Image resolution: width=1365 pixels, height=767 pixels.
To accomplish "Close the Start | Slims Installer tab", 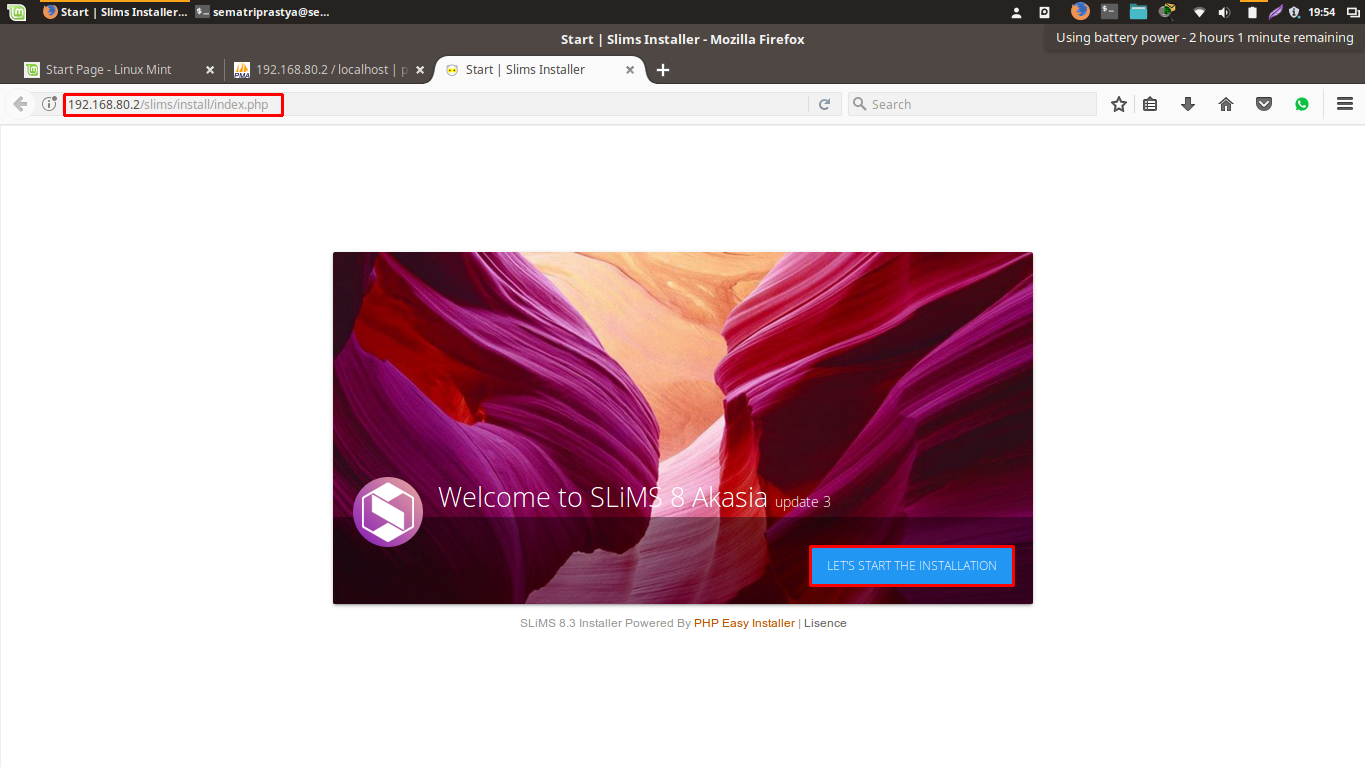I will coord(630,70).
